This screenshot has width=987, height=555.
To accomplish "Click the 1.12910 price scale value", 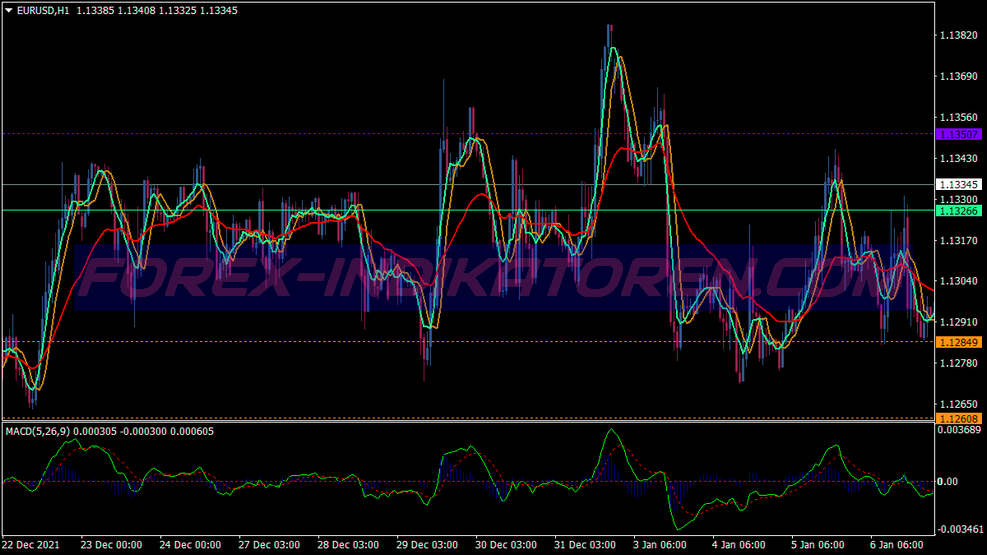I will 959,322.
